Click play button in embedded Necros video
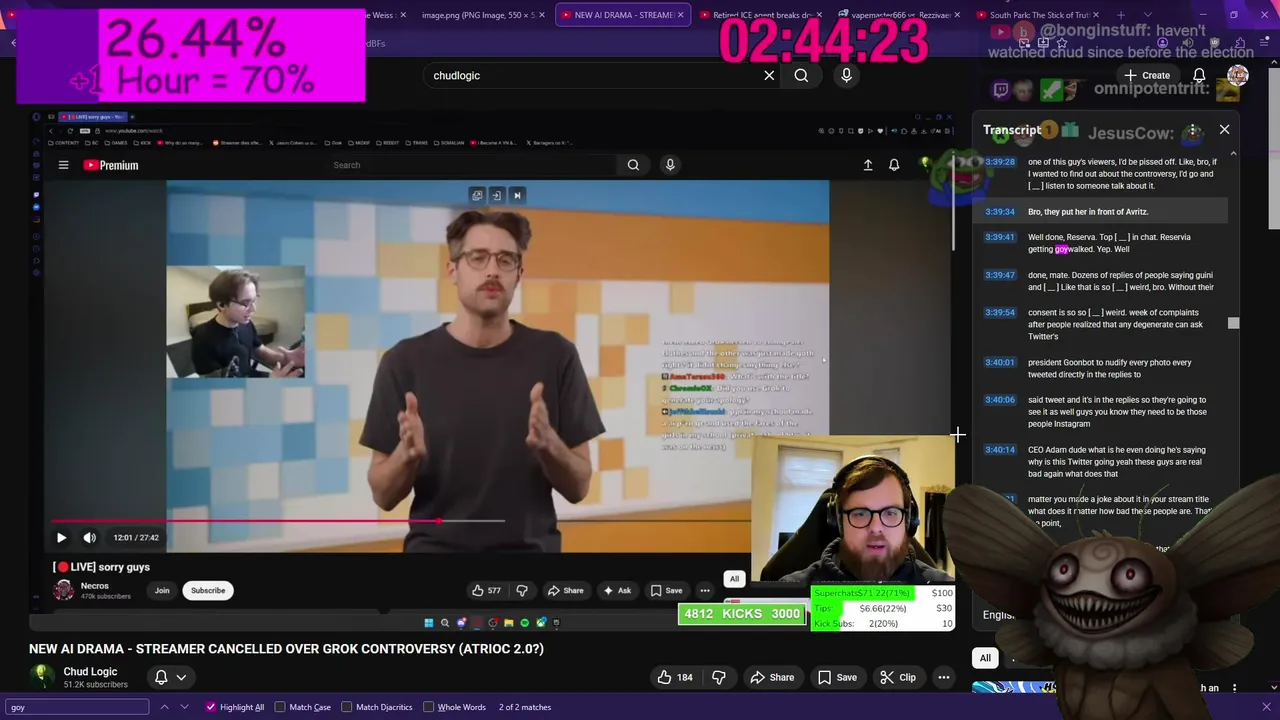This screenshot has height=720, width=1280. coord(61,537)
